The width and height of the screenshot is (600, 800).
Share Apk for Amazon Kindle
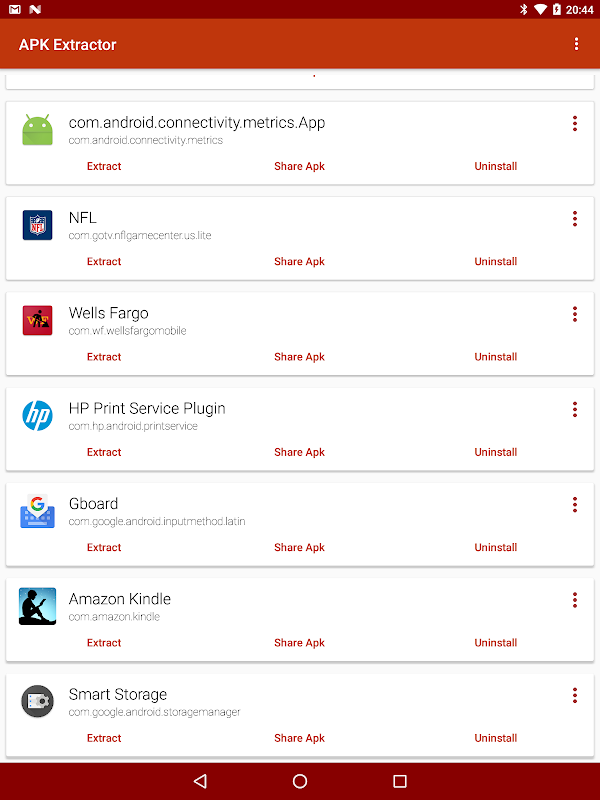[299, 643]
